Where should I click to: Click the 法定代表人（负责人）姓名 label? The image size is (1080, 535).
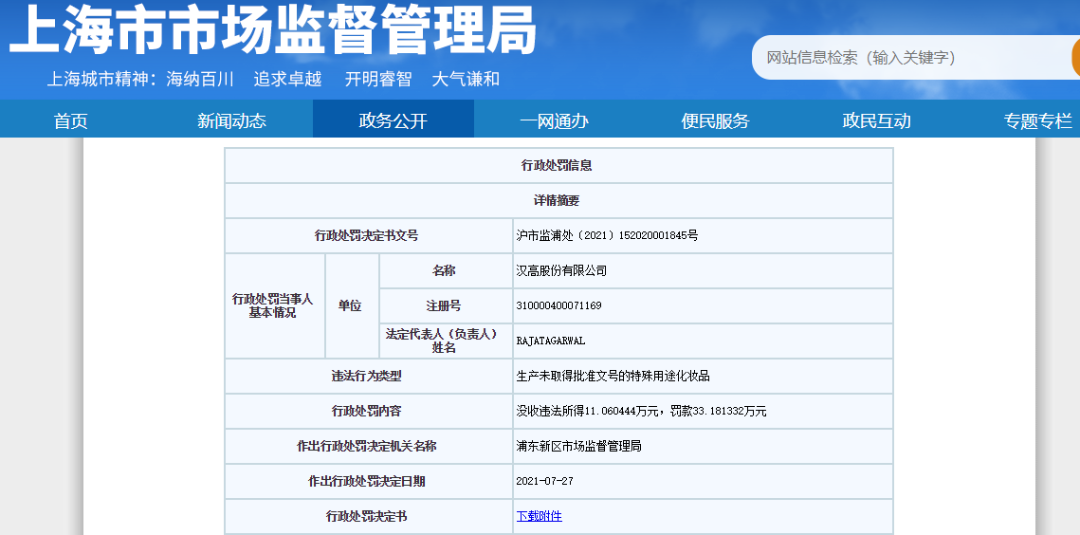point(446,341)
